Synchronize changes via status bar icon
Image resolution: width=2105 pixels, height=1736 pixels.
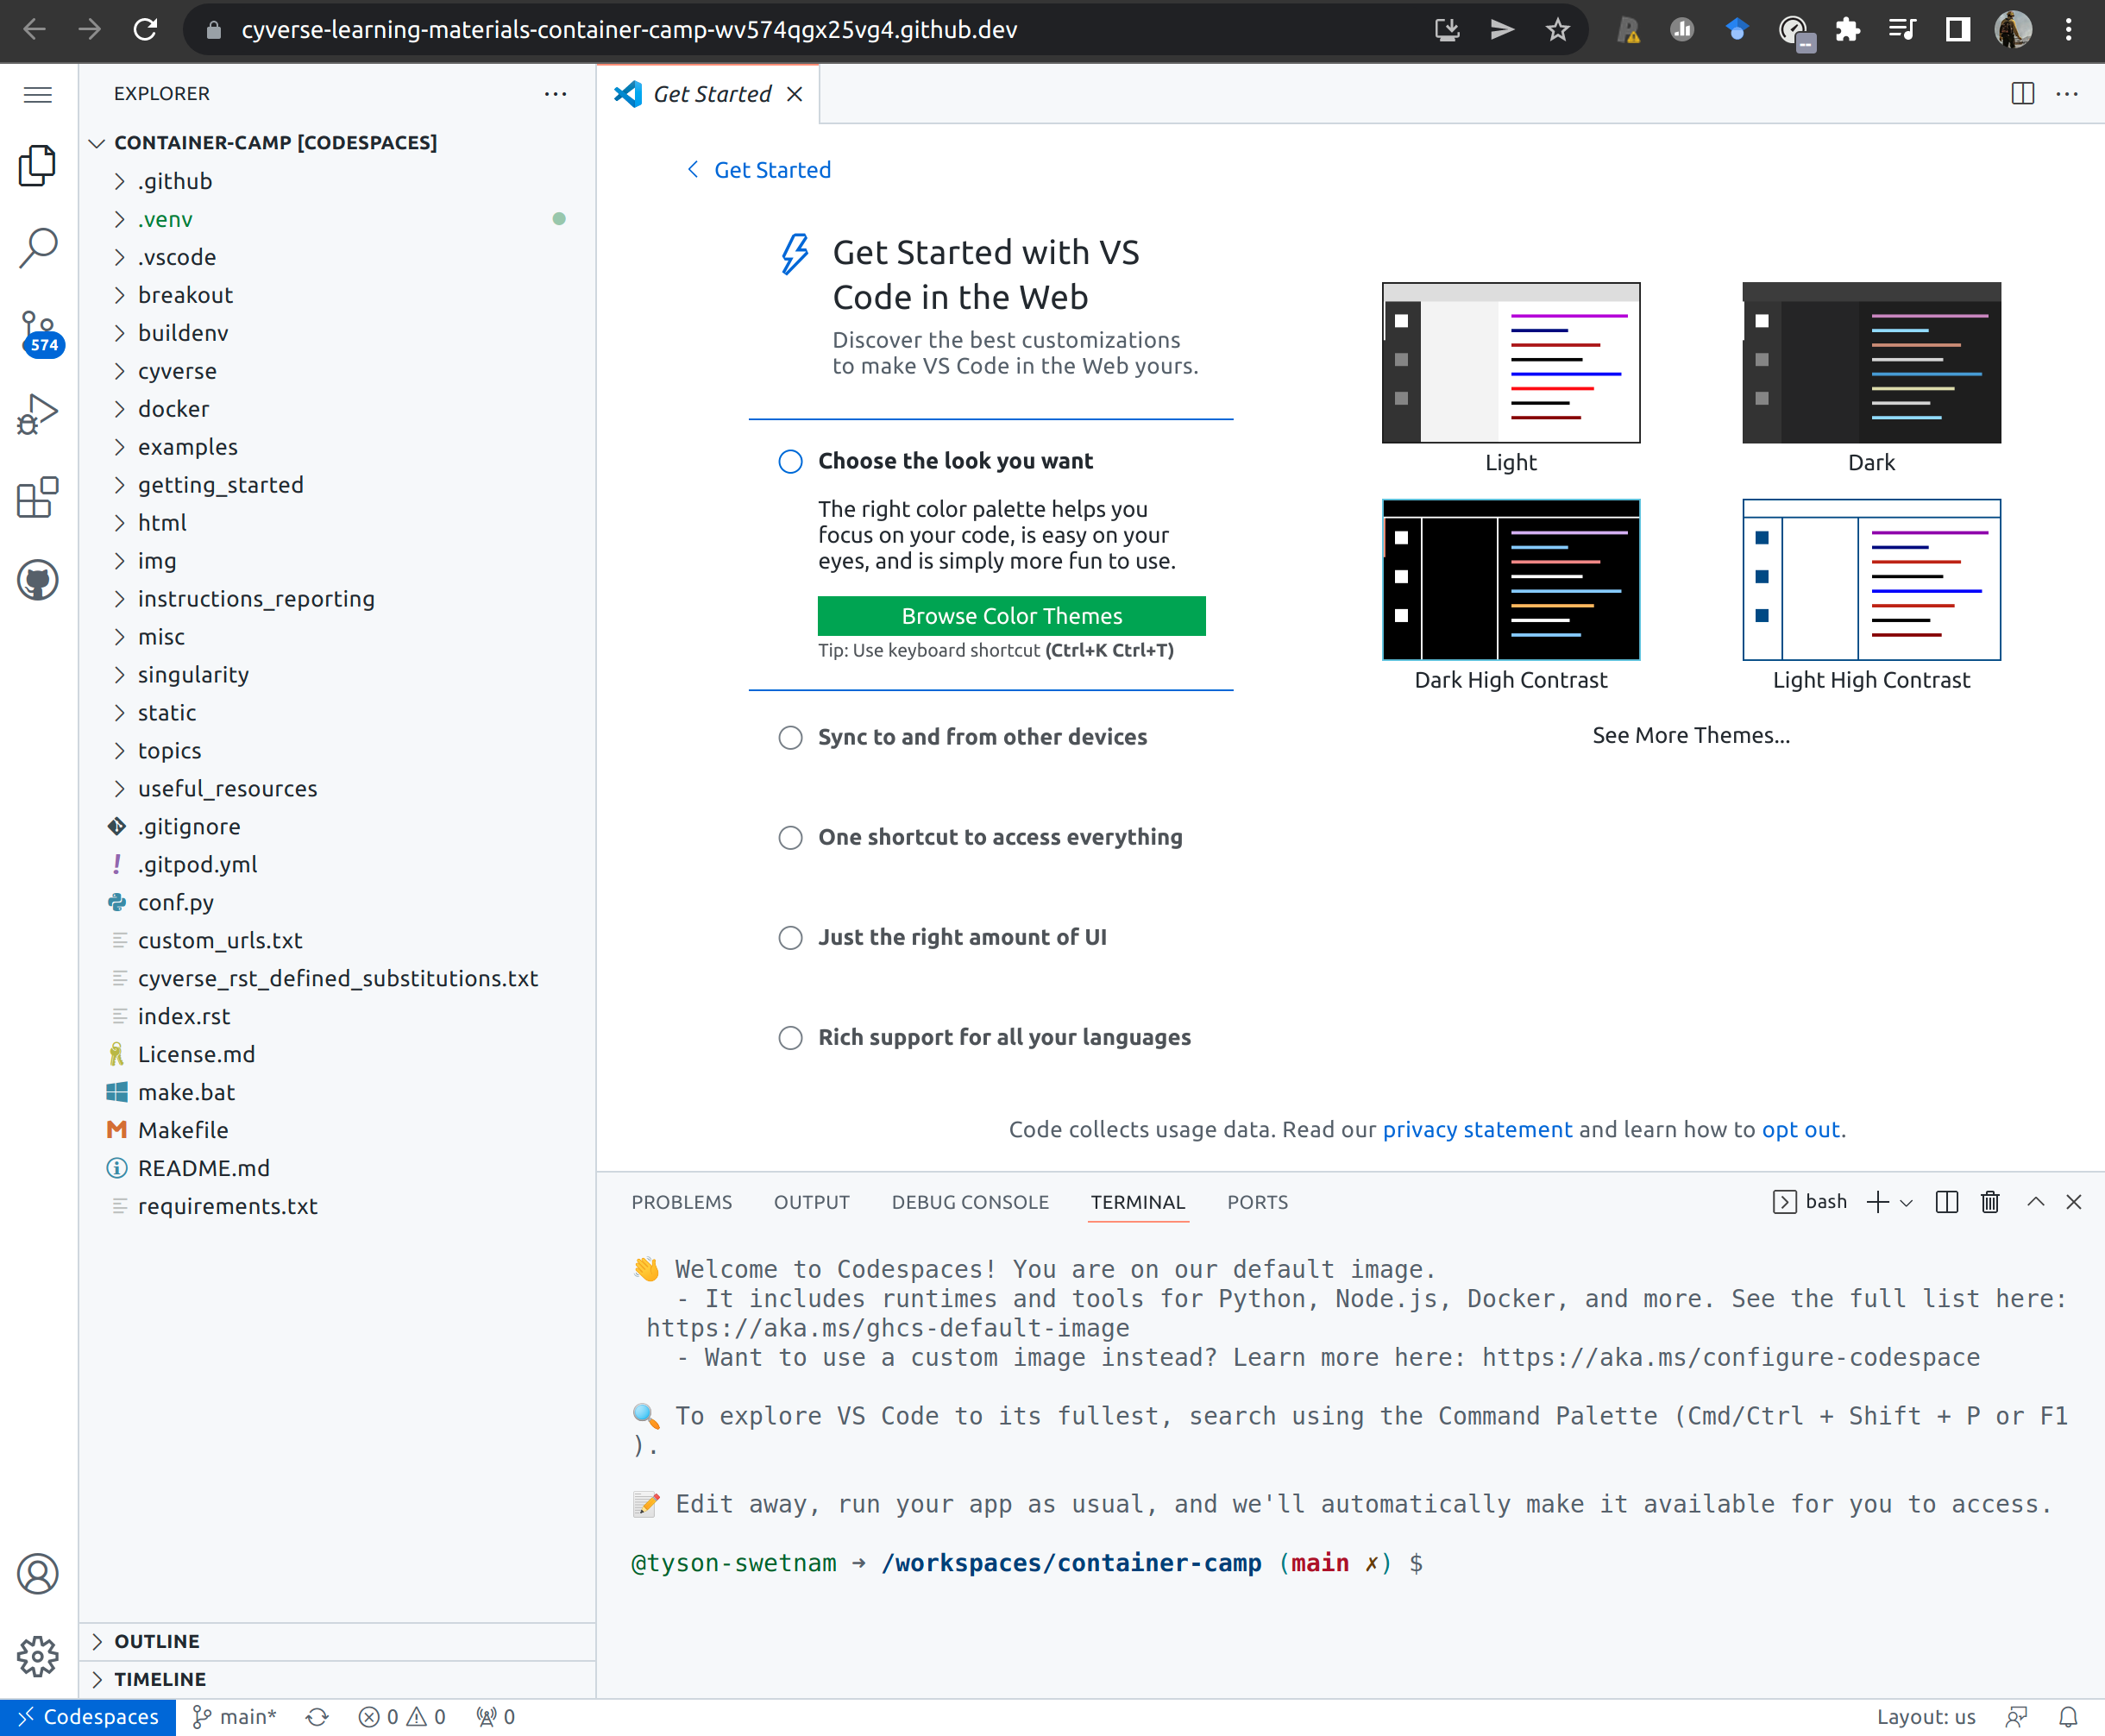click(x=318, y=1717)
